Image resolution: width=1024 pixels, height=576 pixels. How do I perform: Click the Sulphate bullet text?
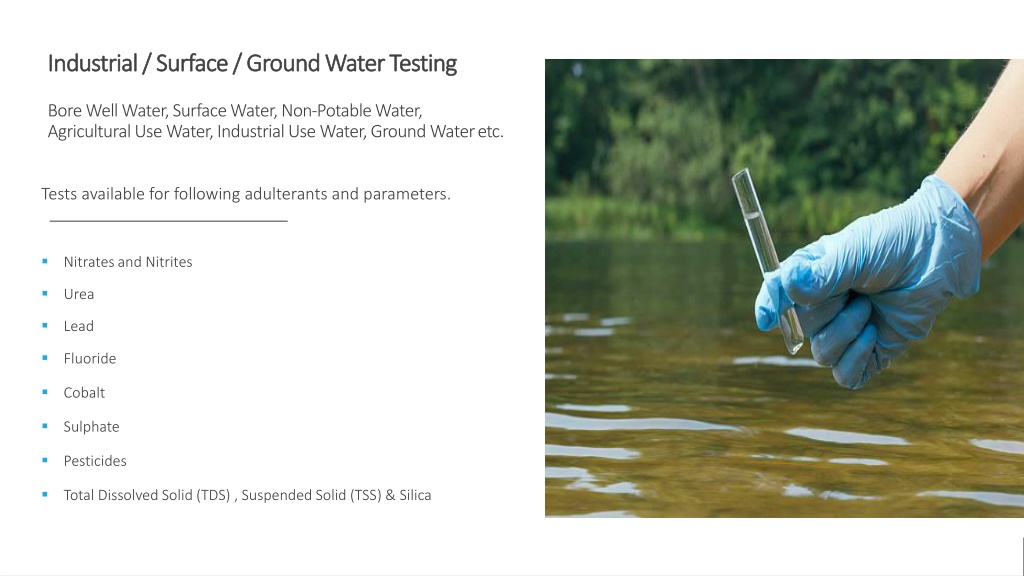pos(91,426)
